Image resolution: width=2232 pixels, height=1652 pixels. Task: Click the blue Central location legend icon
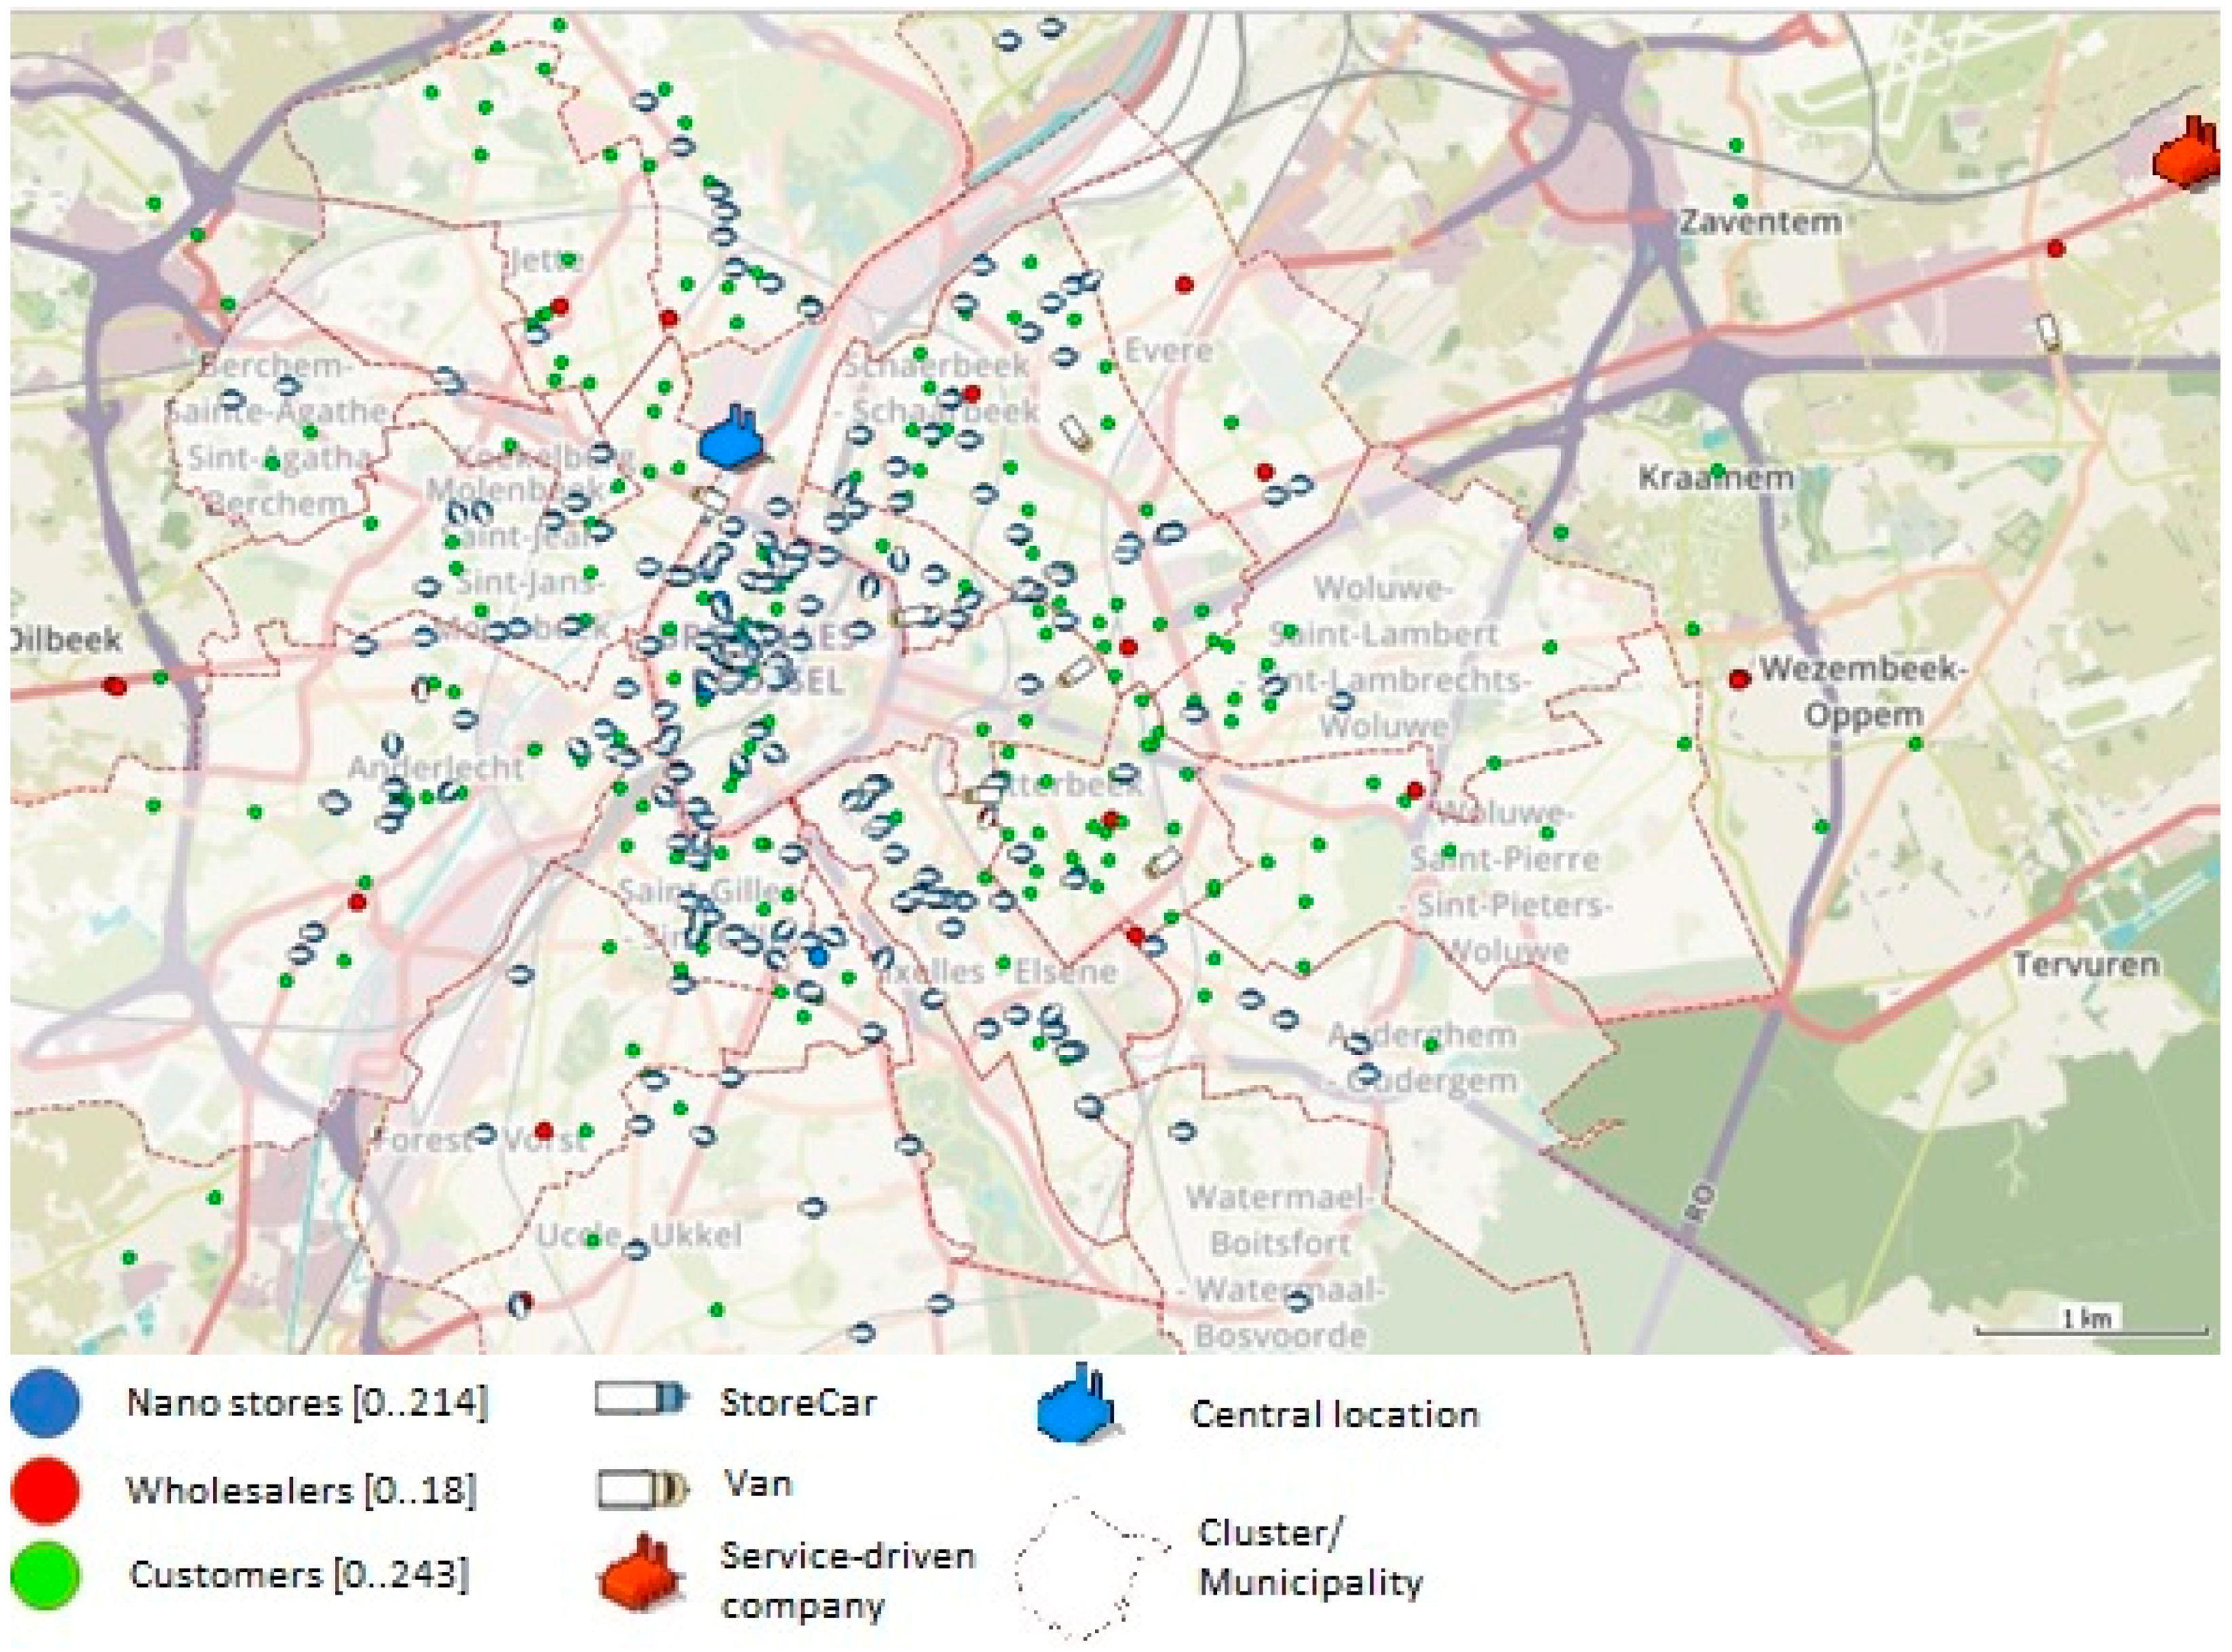coord(1076,1408)
